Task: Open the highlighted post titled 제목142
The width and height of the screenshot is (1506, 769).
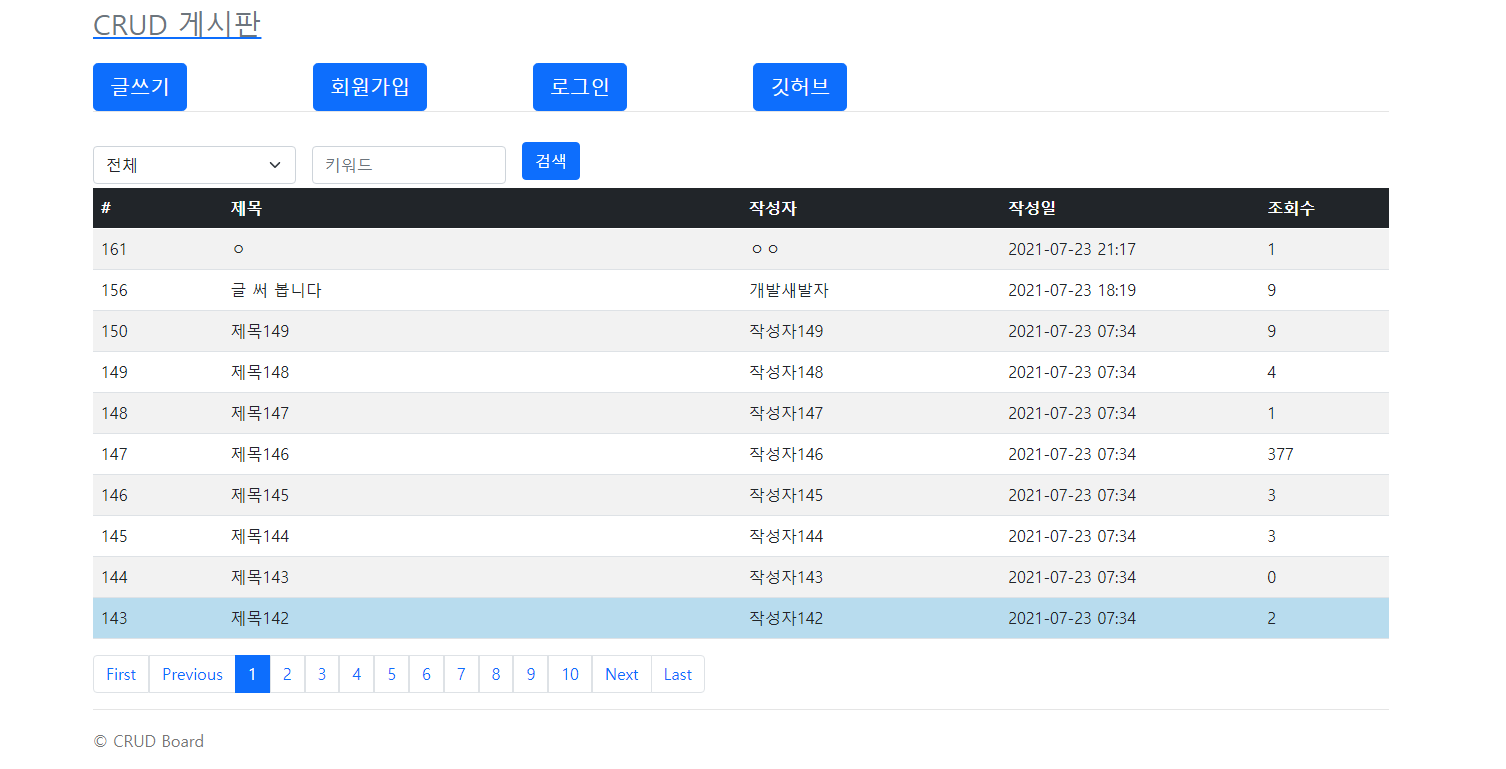Action: point(260,619)
